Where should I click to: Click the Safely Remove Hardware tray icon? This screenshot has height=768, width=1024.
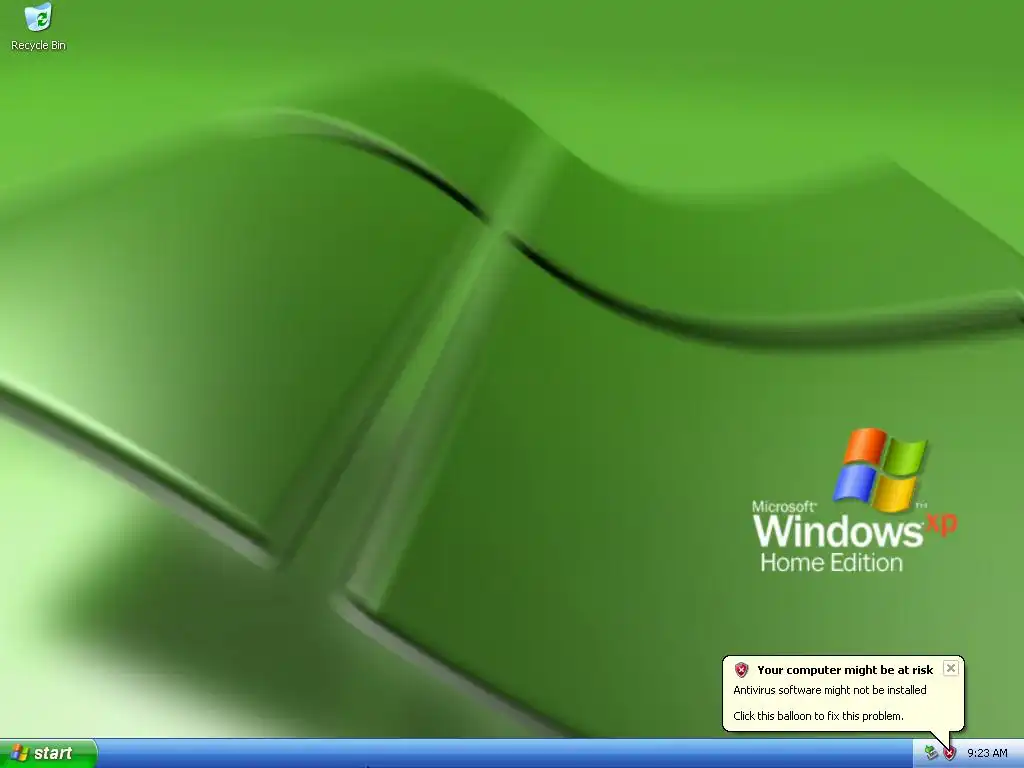[x=931, y=754]
